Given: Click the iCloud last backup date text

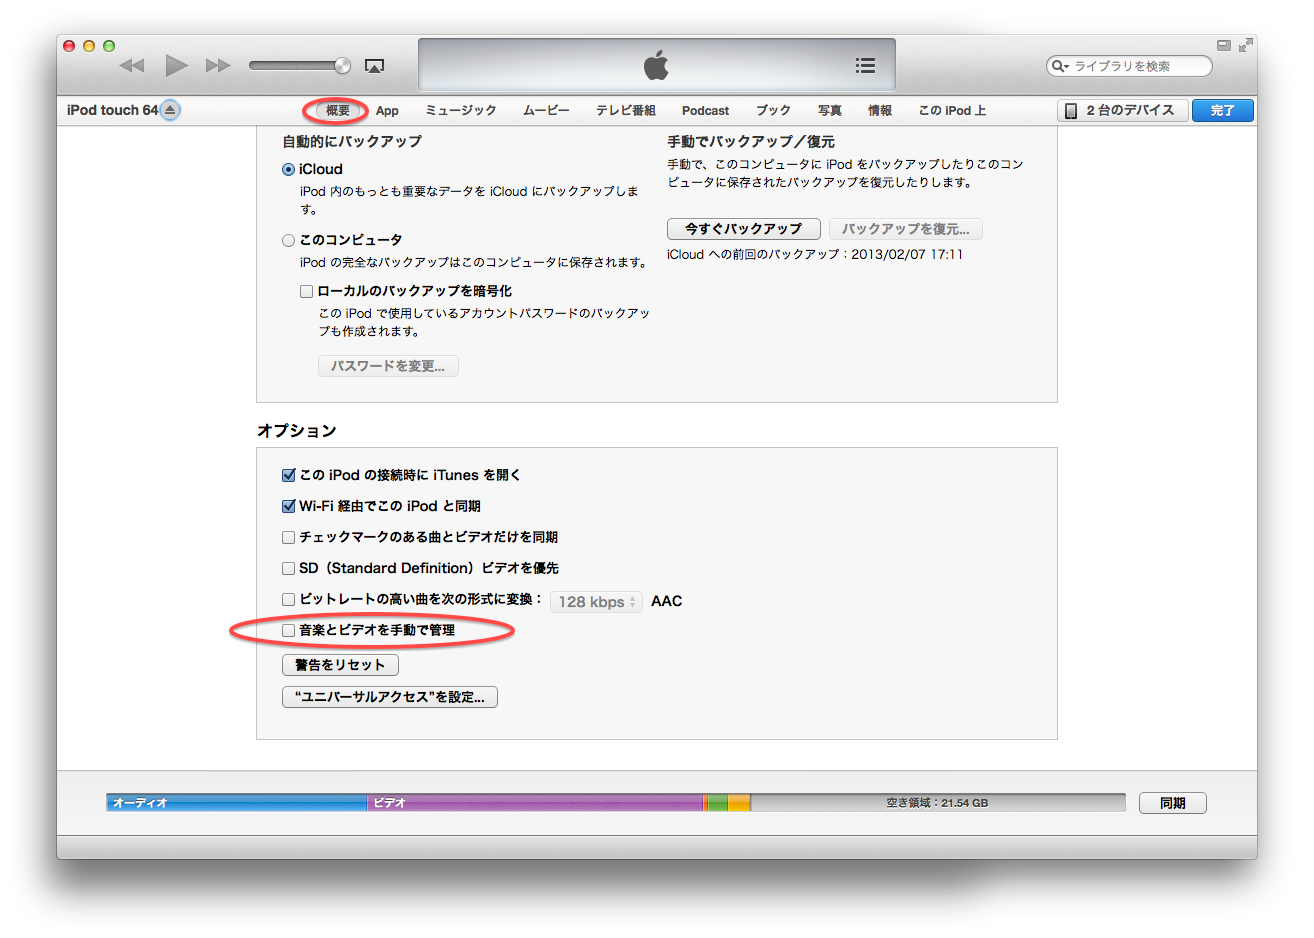Looking at the screenshot, I should pos(815,255).
